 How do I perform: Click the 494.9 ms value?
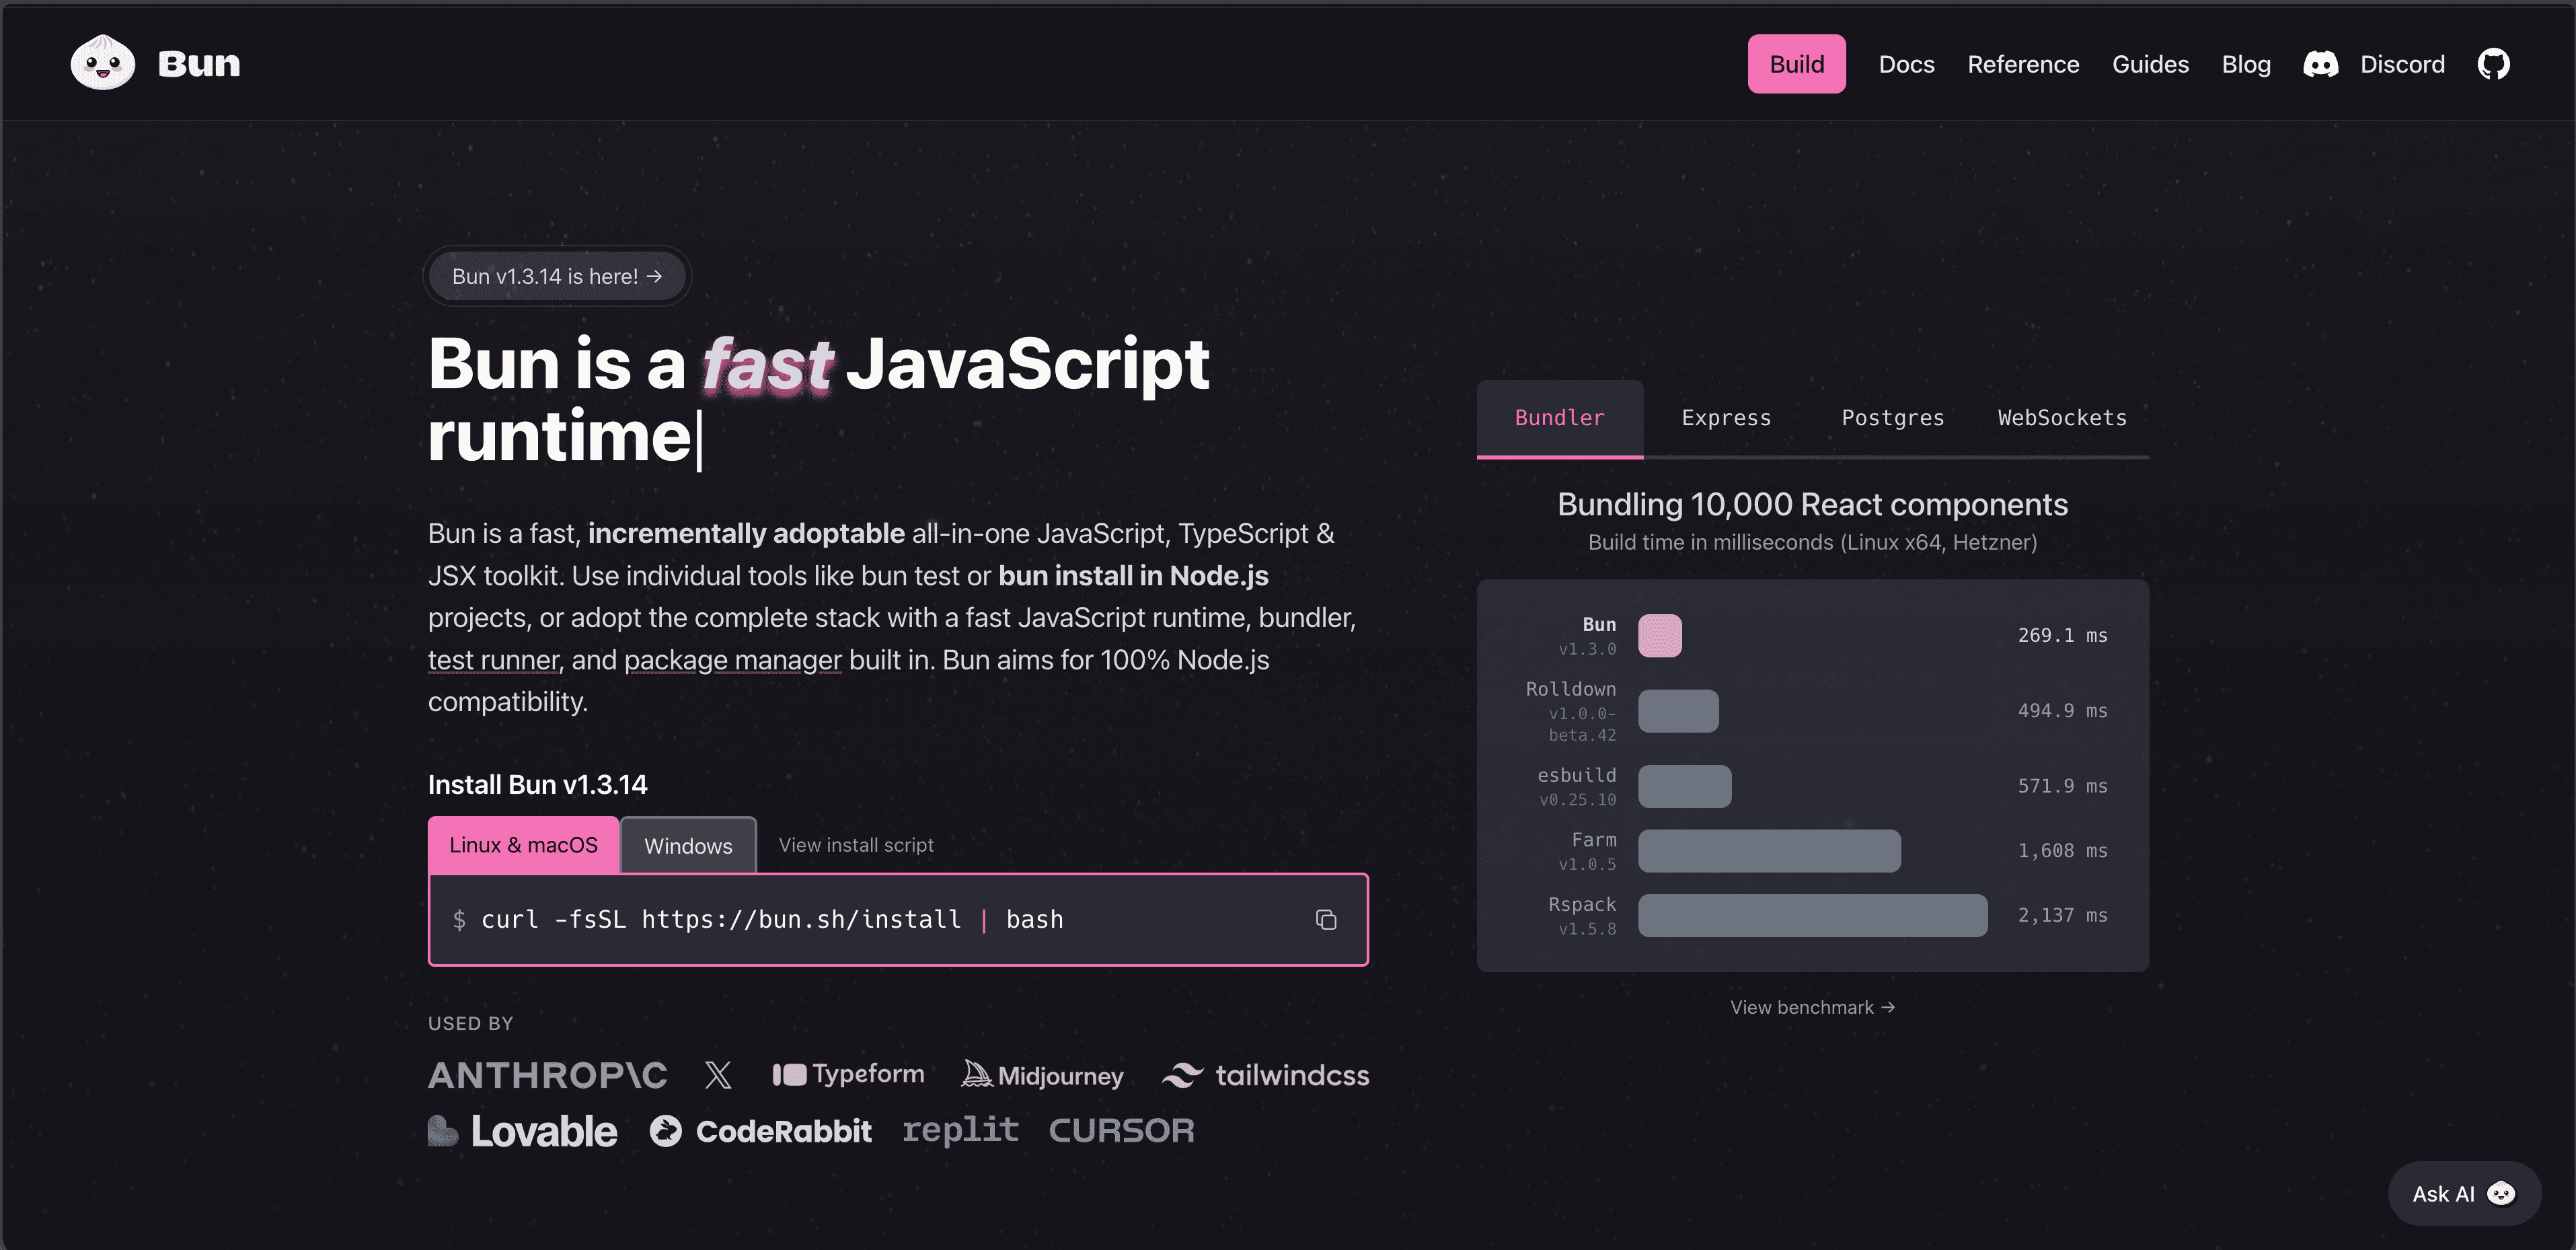coord(2062,711)
